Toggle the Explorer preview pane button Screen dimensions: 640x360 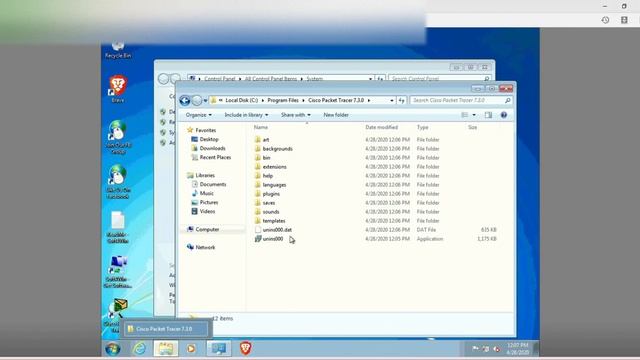(x=488, y=115)
